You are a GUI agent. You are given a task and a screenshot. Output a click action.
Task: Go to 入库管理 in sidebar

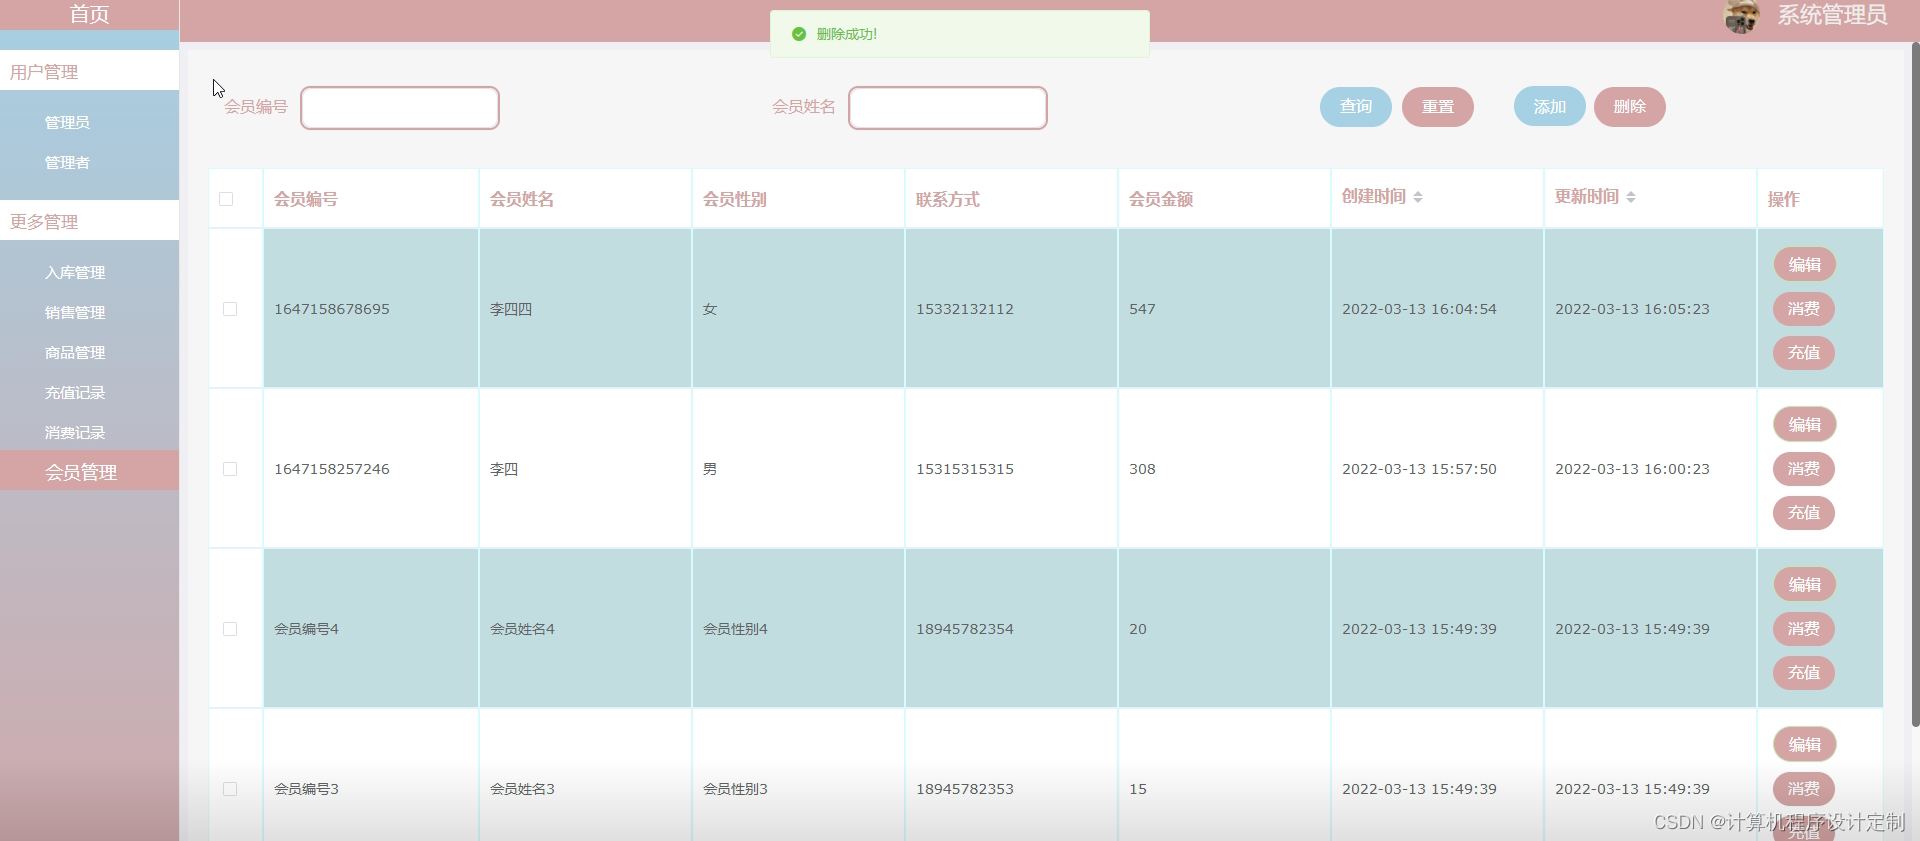75,273
